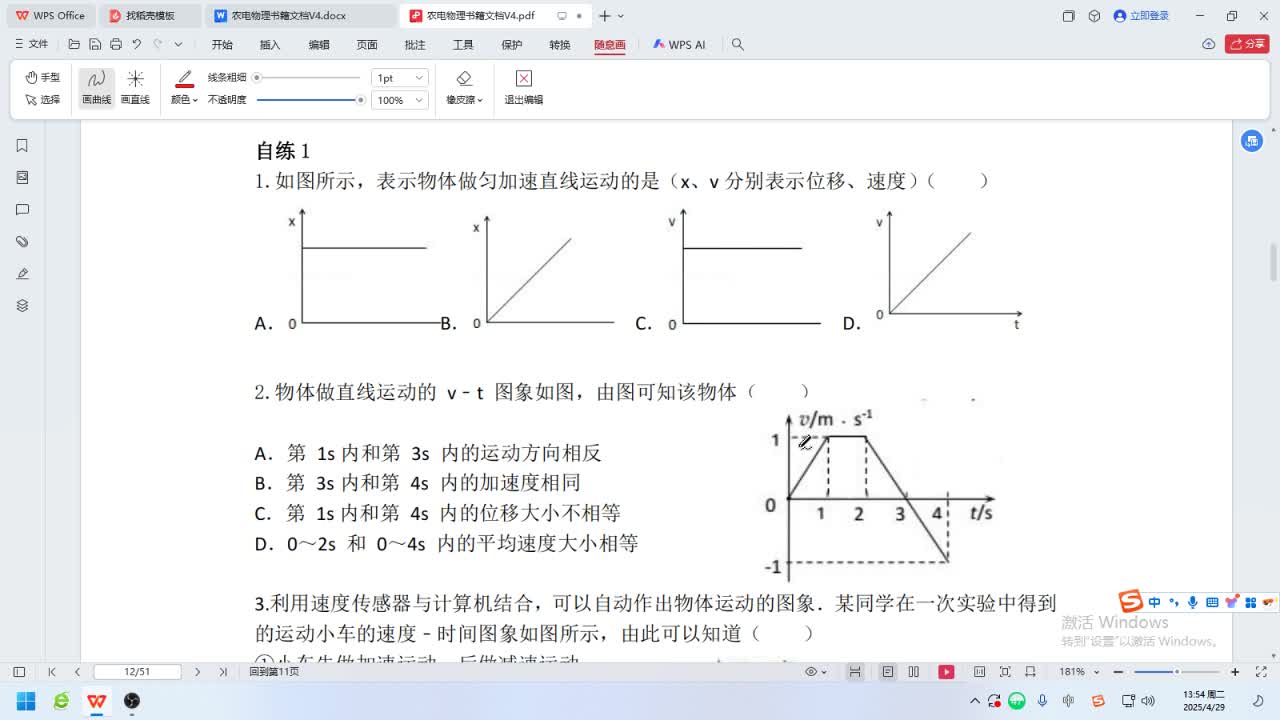Open the bookmark panel in left sidebar
The image size is (1280, 720).
coord(22,146)
